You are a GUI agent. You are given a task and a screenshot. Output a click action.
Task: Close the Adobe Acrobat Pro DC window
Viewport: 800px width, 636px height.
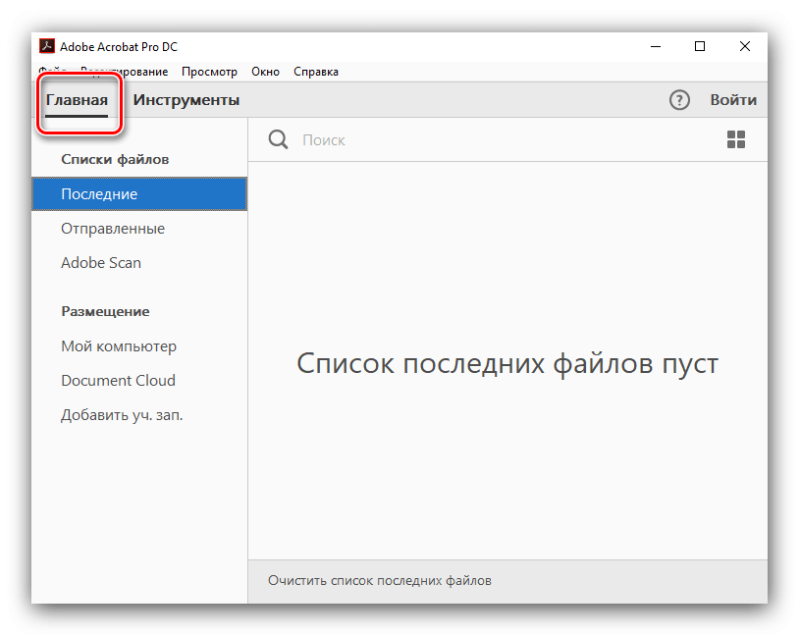click(744, 46)
